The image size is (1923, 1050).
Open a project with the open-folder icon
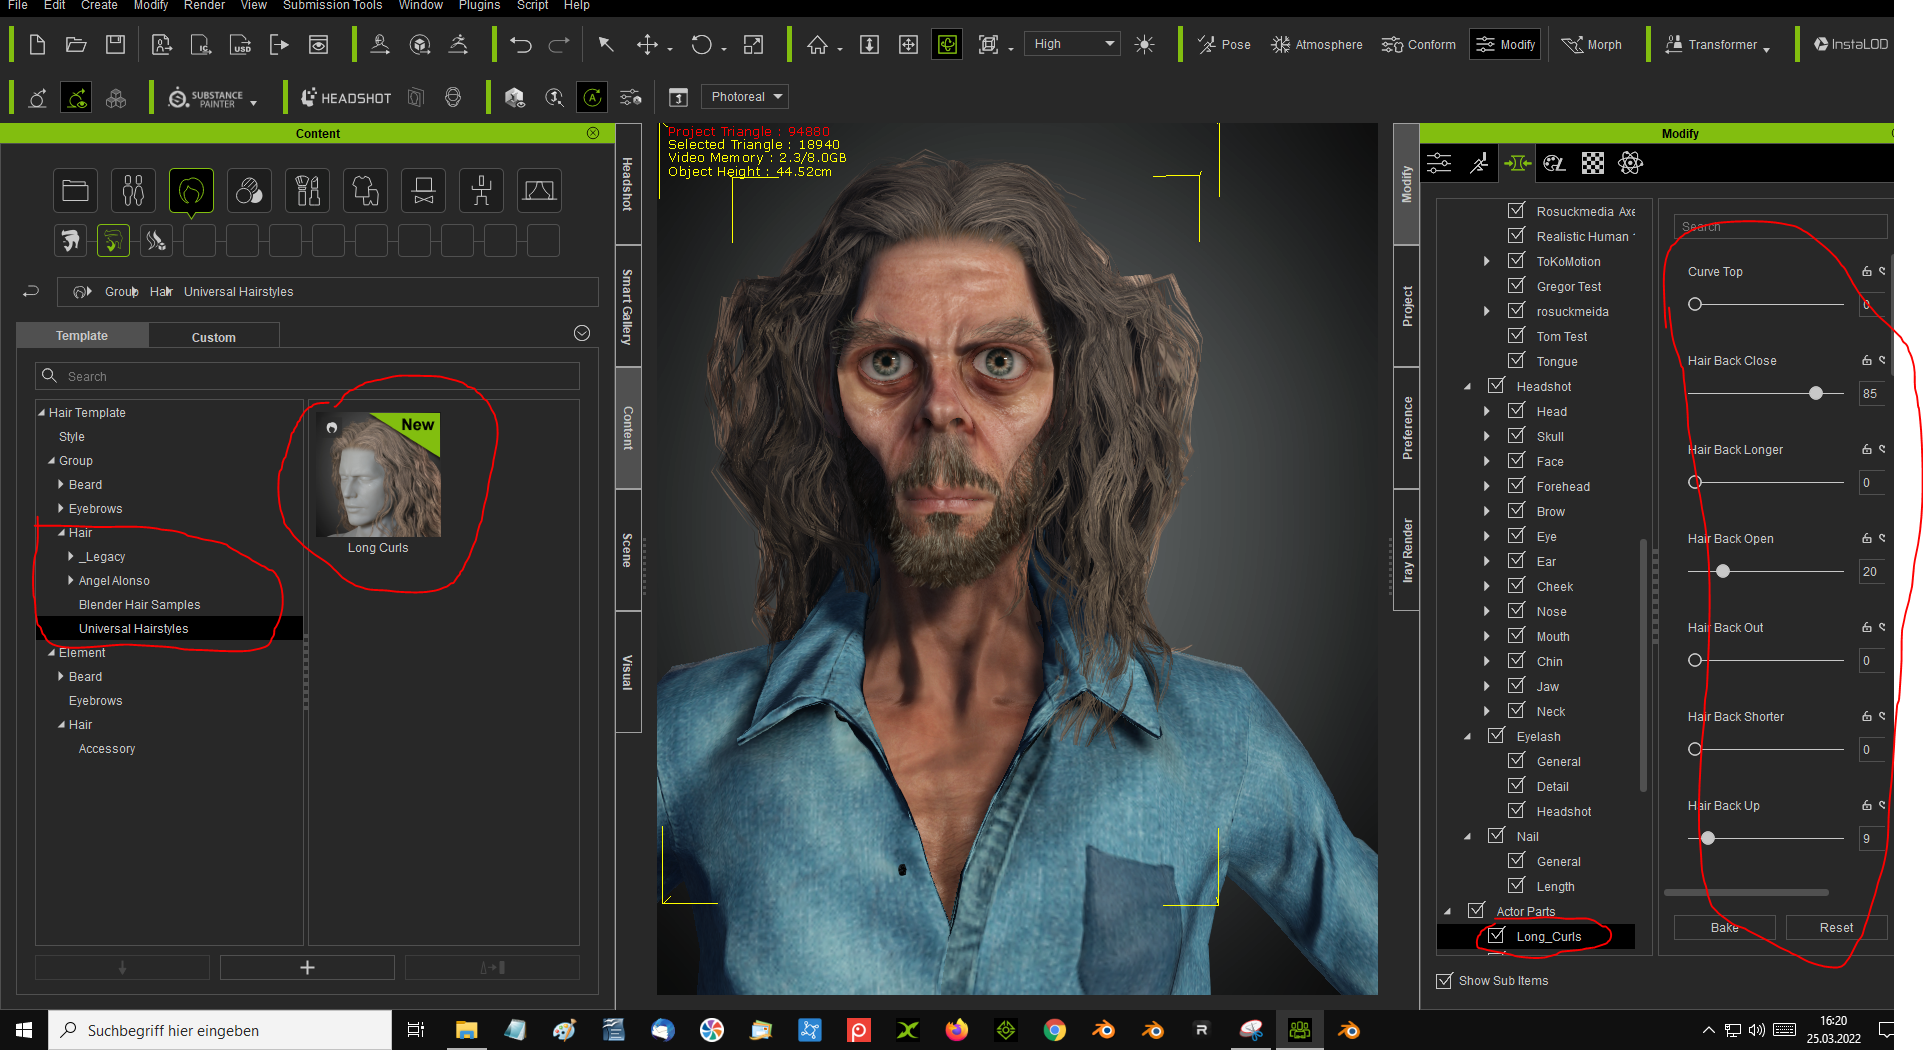point(76,44)
